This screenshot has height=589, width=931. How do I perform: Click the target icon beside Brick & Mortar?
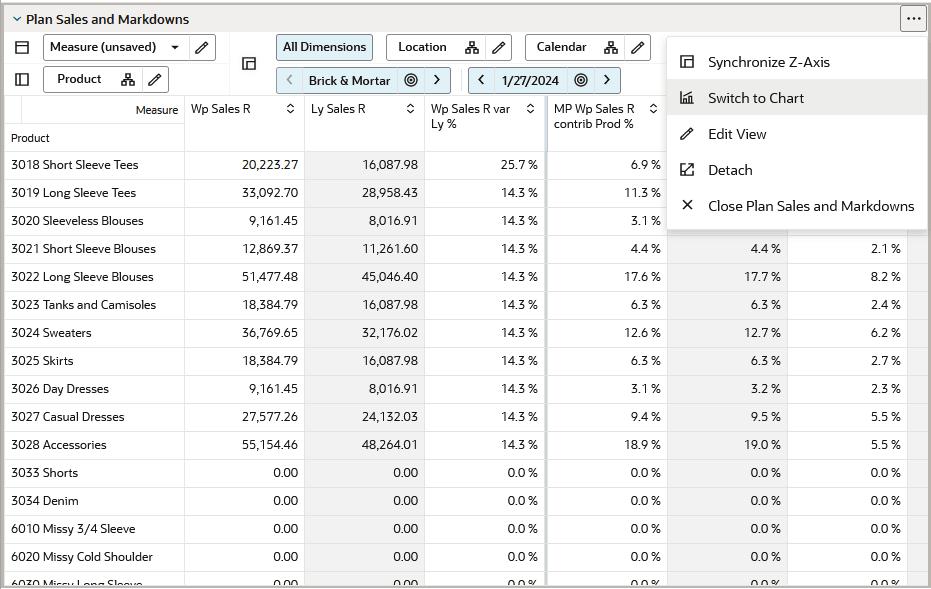[411, 80]
